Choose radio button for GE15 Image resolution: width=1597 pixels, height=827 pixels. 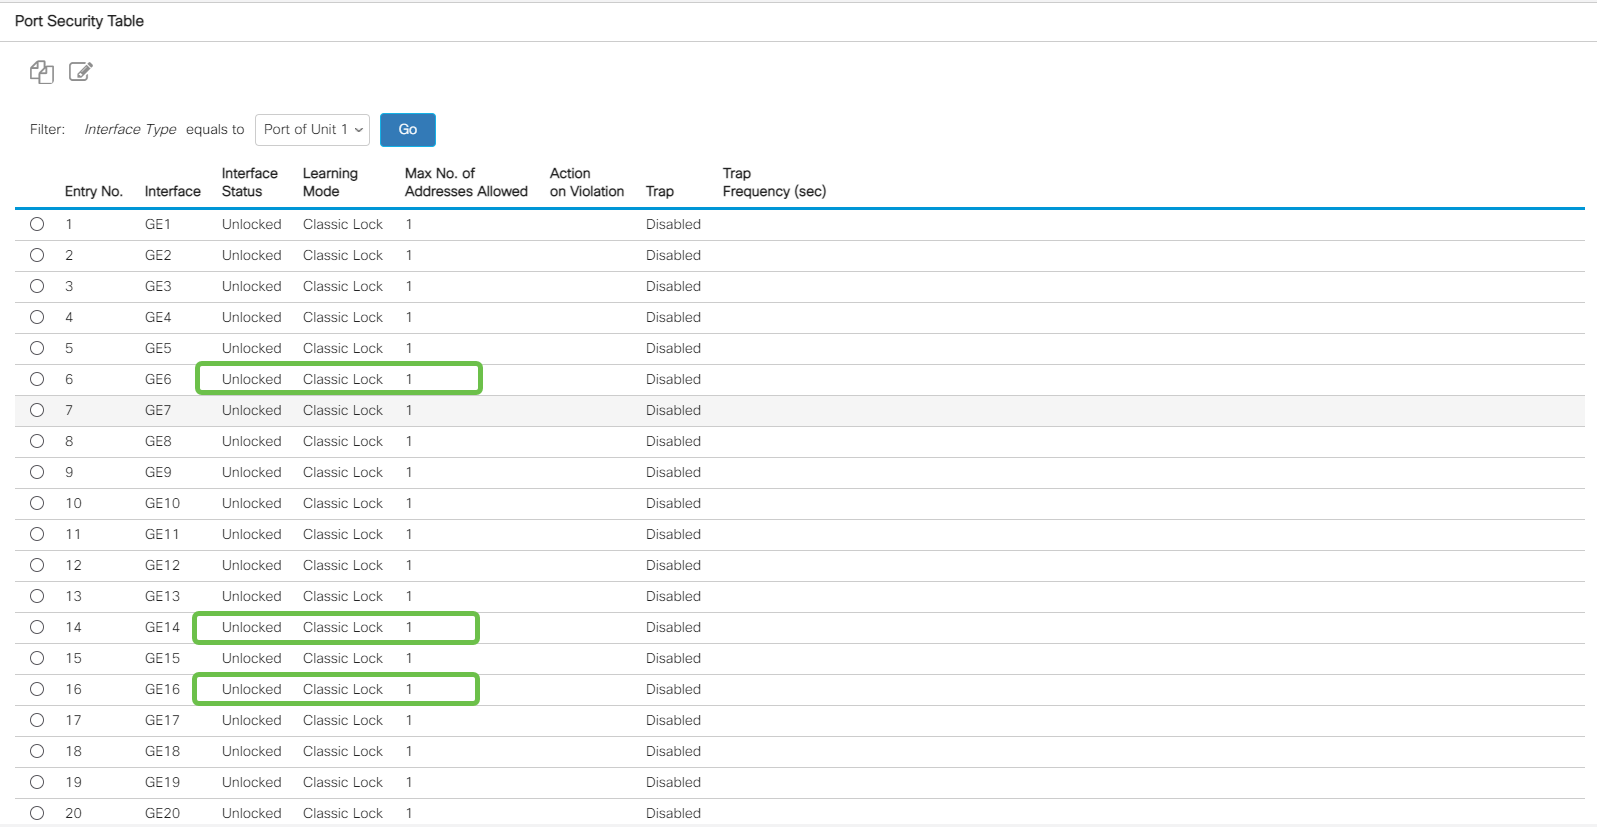coord(37,658)
